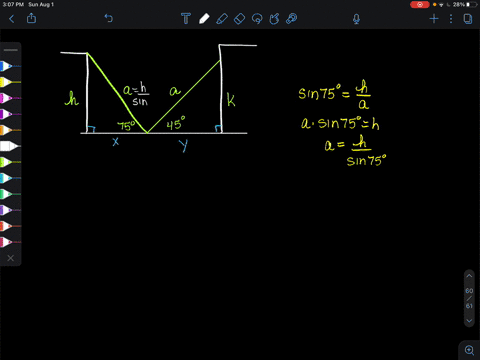Tap the 3:07 PM clock
This screenshot has width=480, height=360.
(x=13, y=5)
